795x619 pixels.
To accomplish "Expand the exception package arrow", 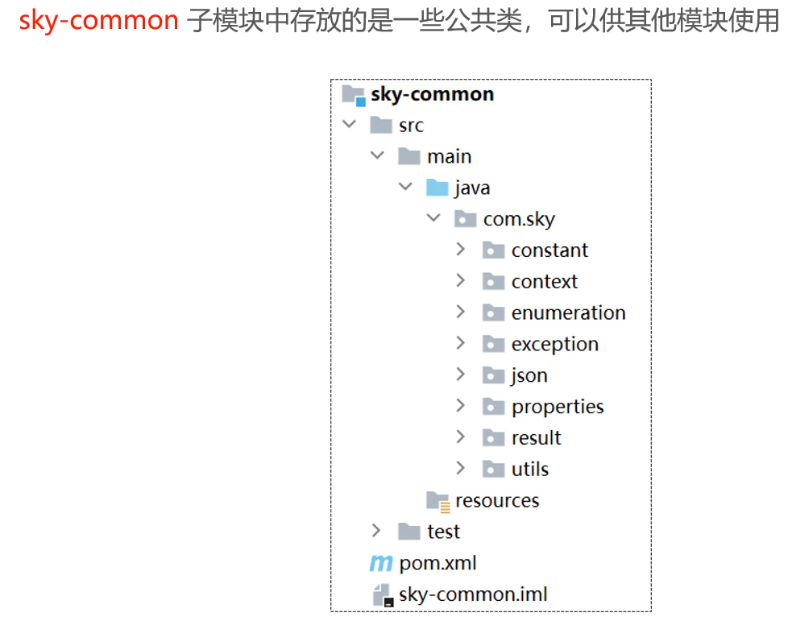I will 460,343.
